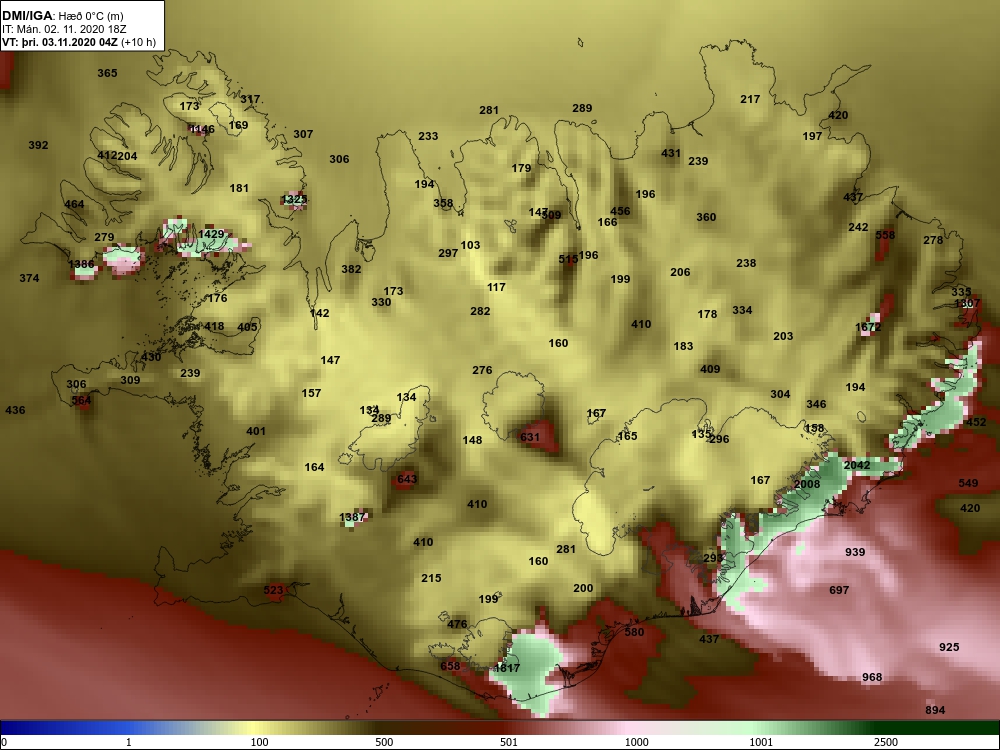Click the map value 317
This screenshot has width=1000, height=750.
[x=250, y=99]
